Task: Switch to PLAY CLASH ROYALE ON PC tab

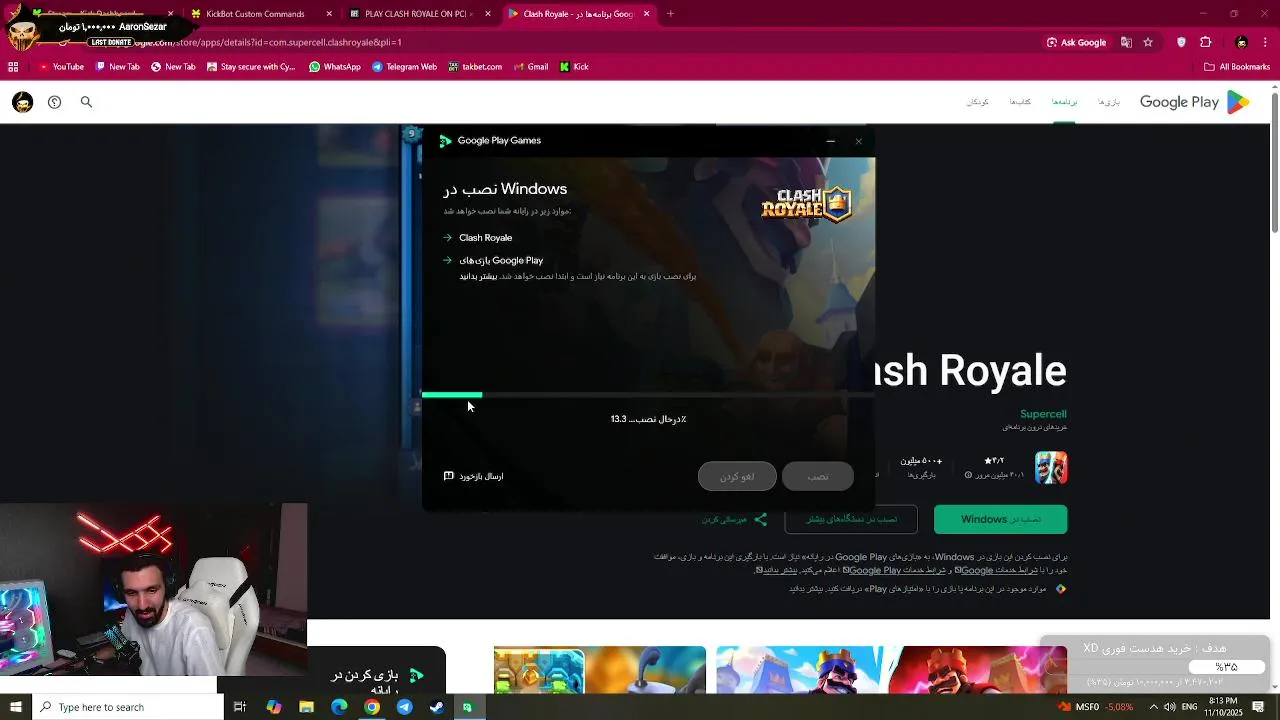Action: tap(421, 14)
